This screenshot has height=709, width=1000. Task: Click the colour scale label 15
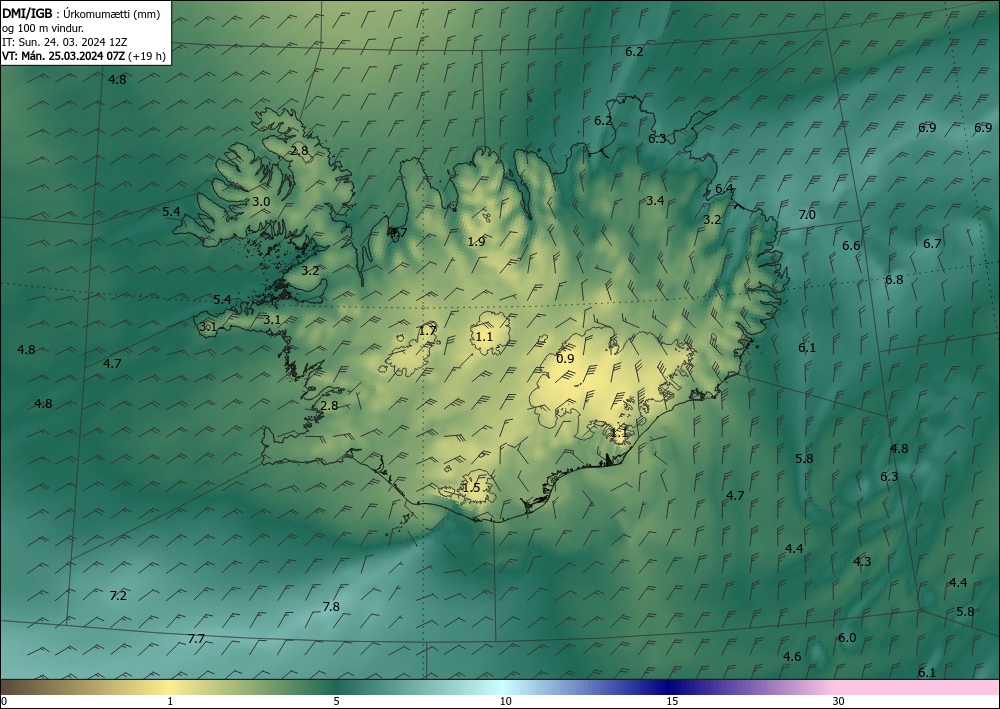click(672, 702)
